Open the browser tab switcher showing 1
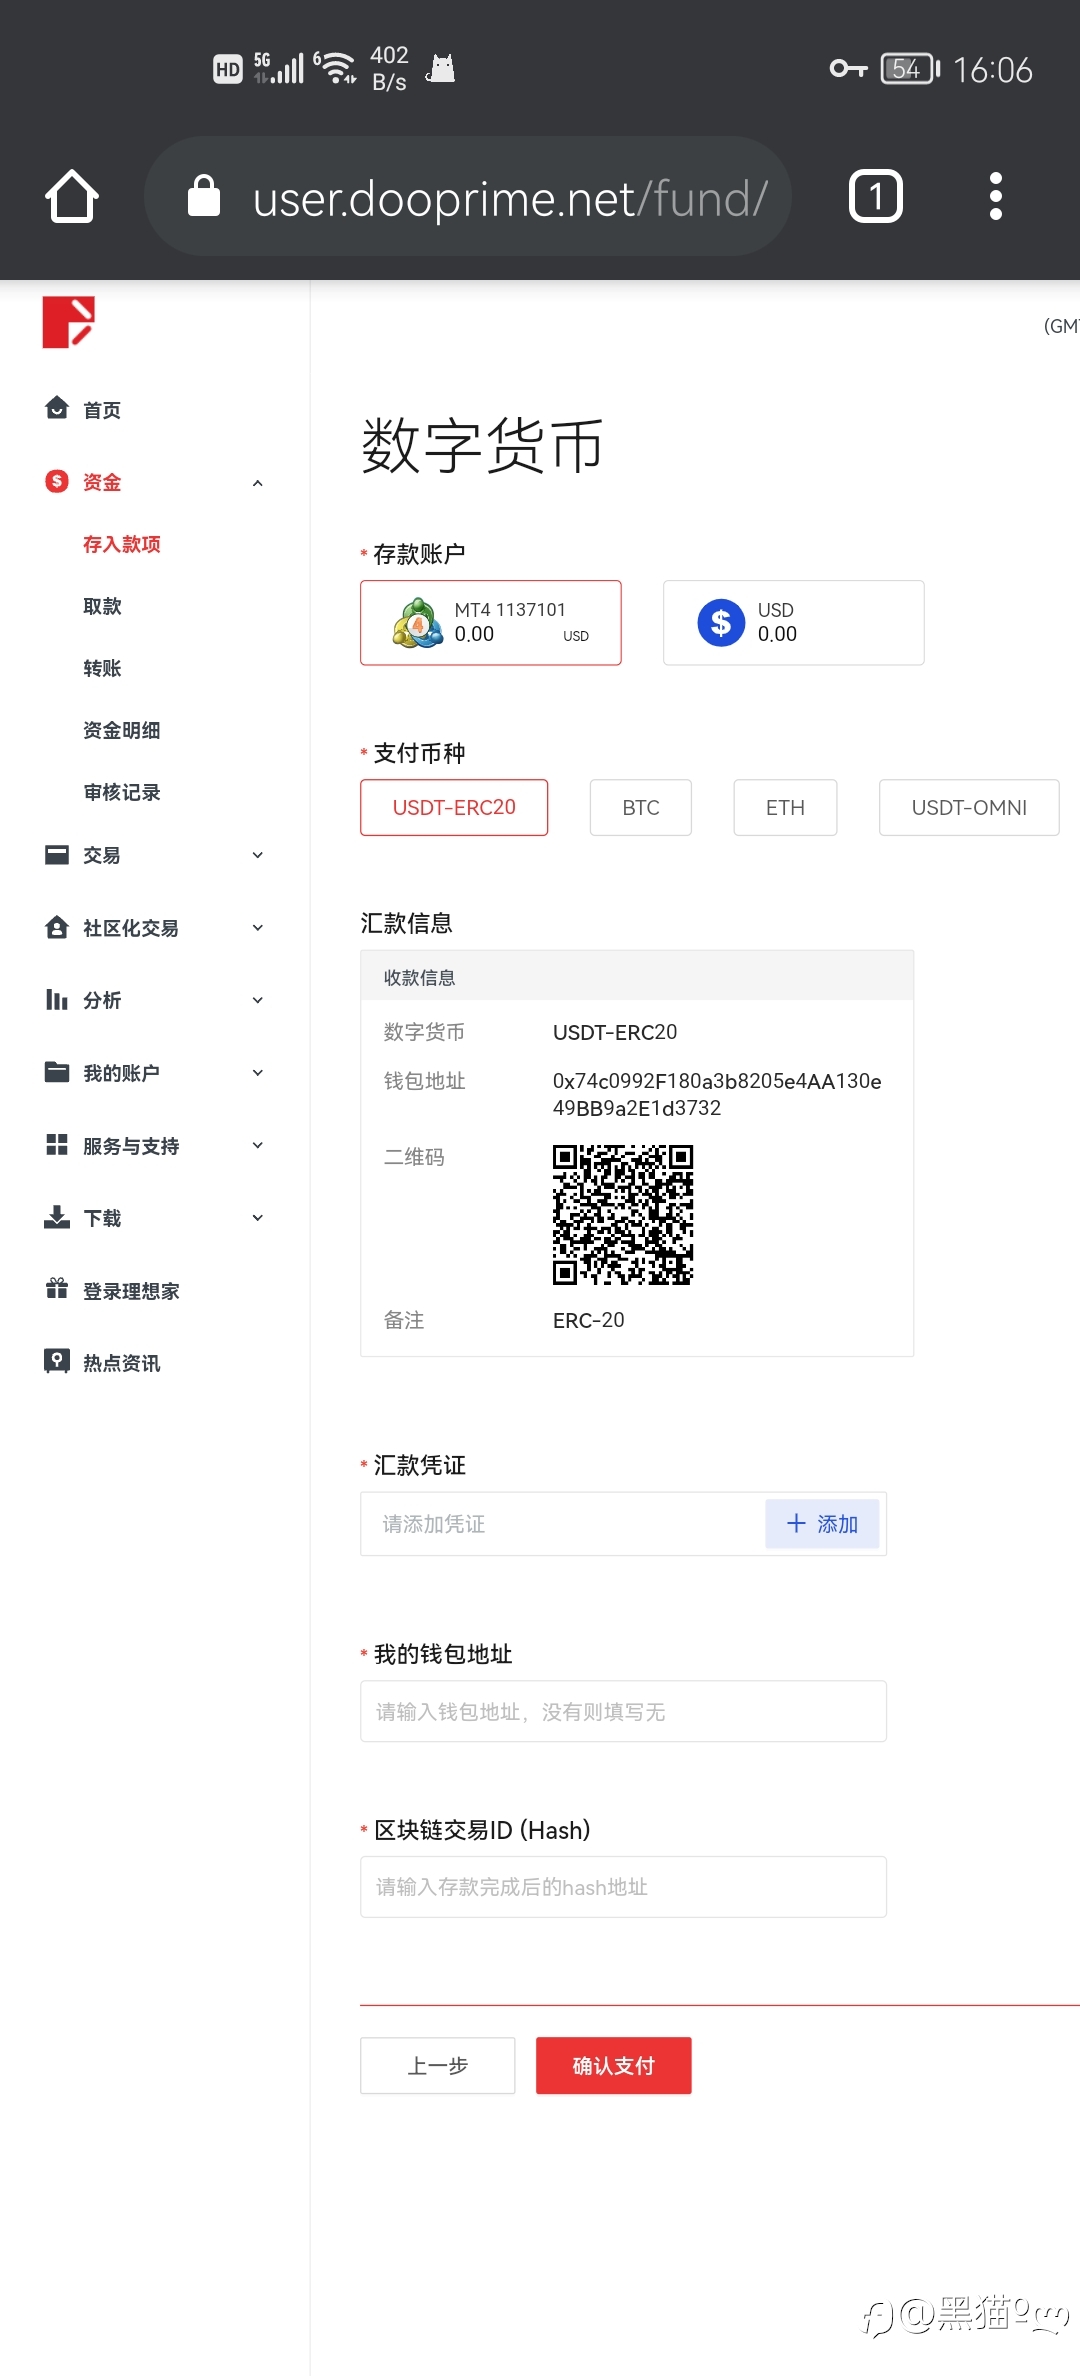Viewport: 1080px width, 2376px height. click(876, 196)
